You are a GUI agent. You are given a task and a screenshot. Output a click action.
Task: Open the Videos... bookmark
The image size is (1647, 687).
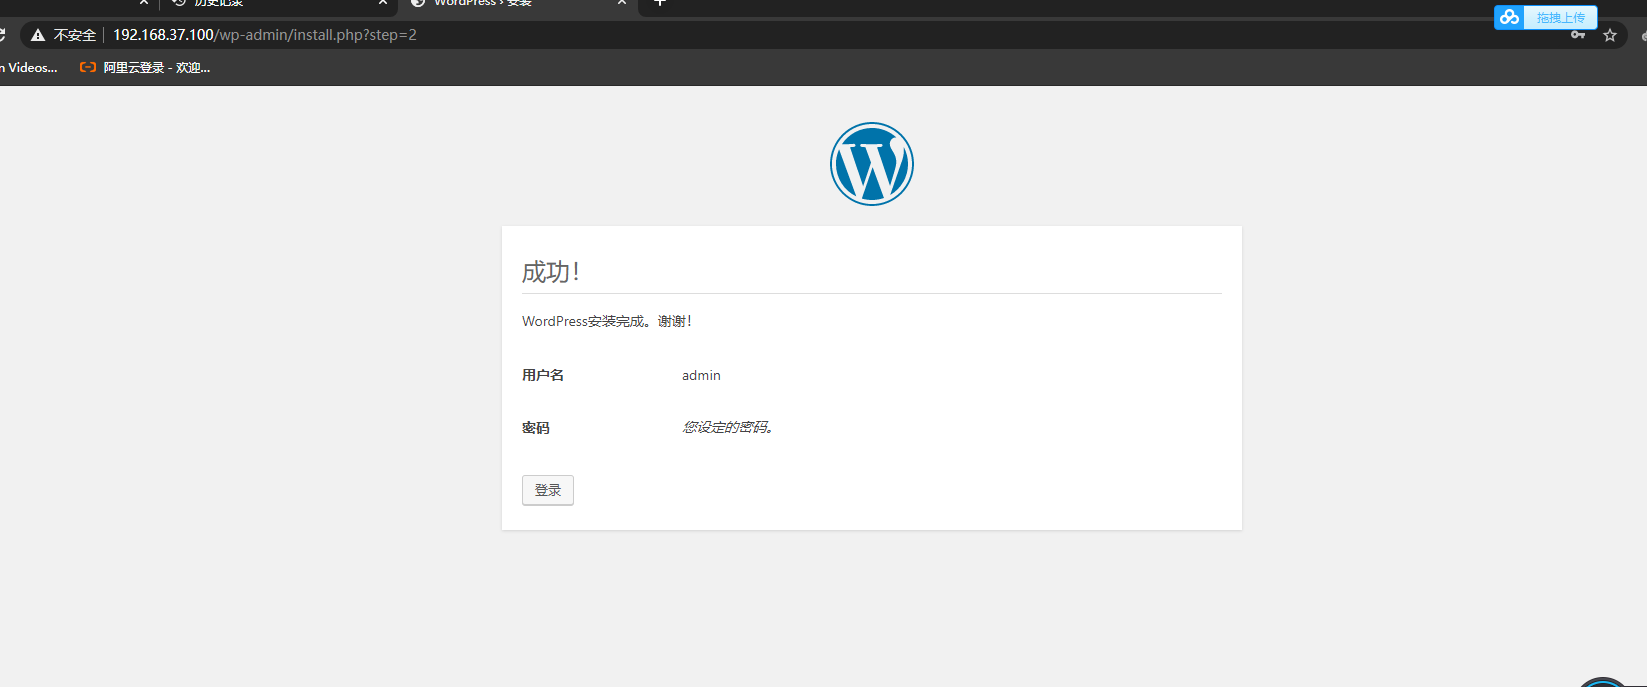[30, 68]
